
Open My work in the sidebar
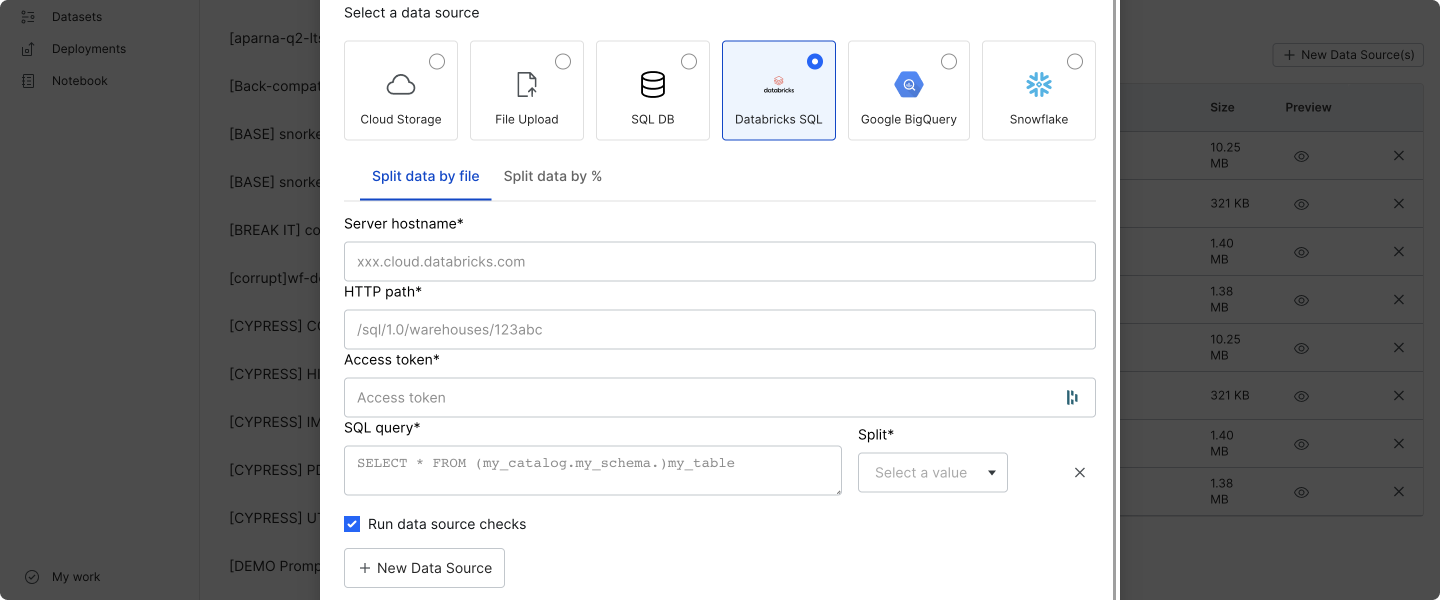pos(76,577)
